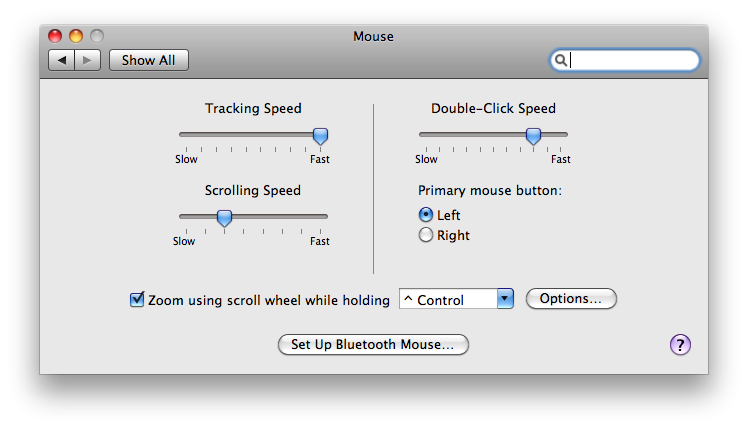Image resolution: width=748 pixels, height=429 pixels.
Task: Click the magnifying glass search icon
Action: (x=561, y=60)
